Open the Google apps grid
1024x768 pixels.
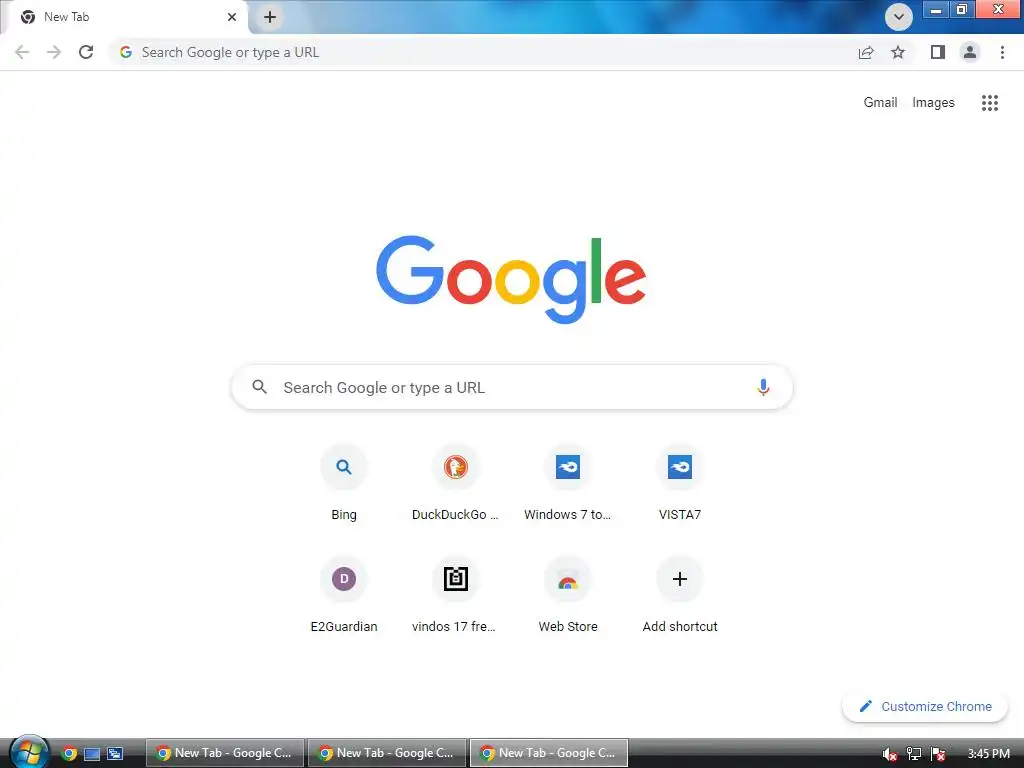pyautogui.click(x=990, y=103)
